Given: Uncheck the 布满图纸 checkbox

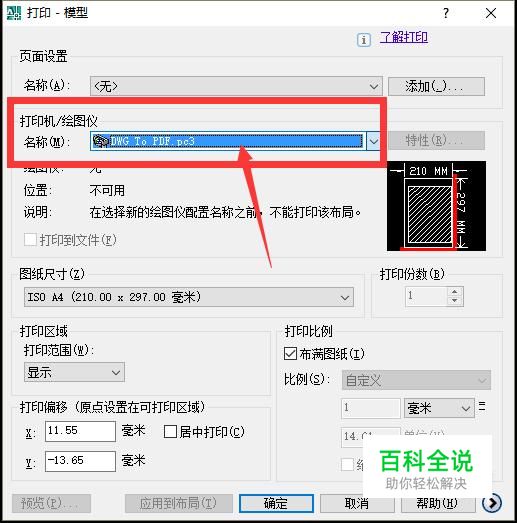Looking at the screenshot, I should click(x=290, y=354).
